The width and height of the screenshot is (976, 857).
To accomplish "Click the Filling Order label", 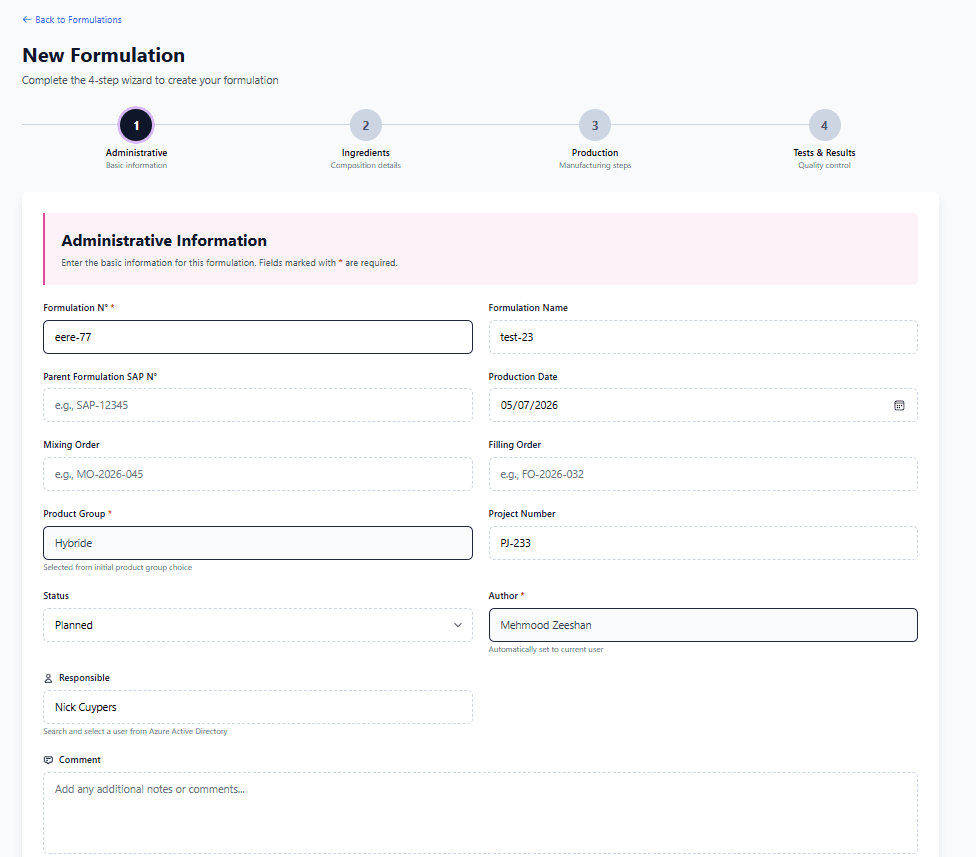I will pos(515,444).
